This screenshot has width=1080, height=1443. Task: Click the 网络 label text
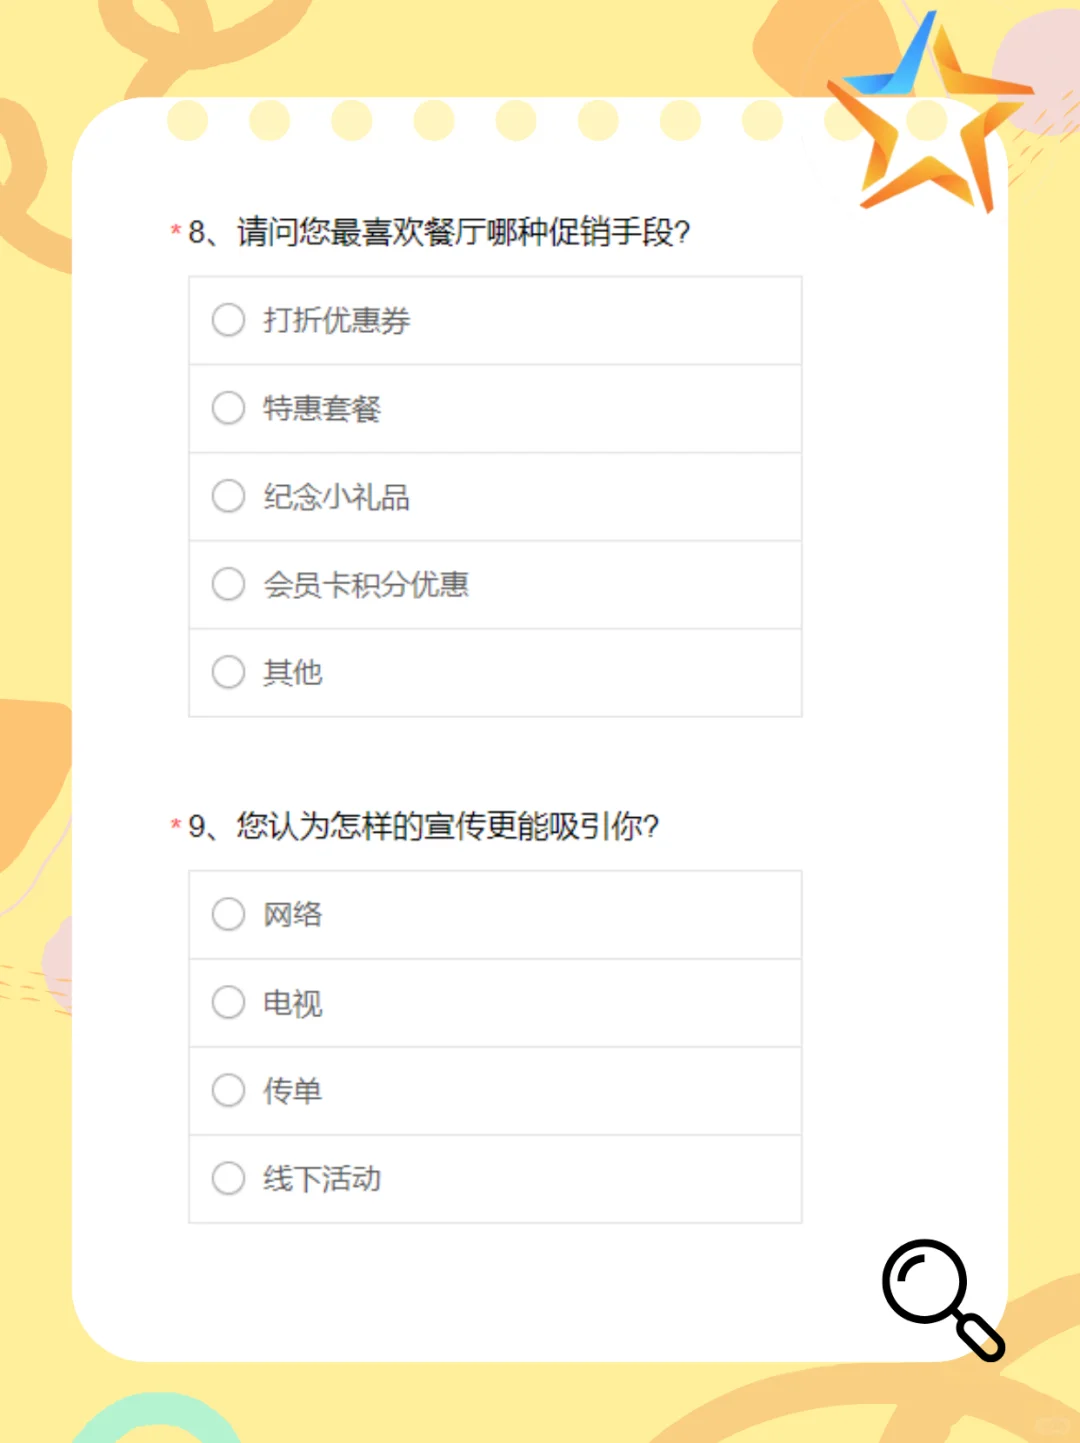pos(292,914)
